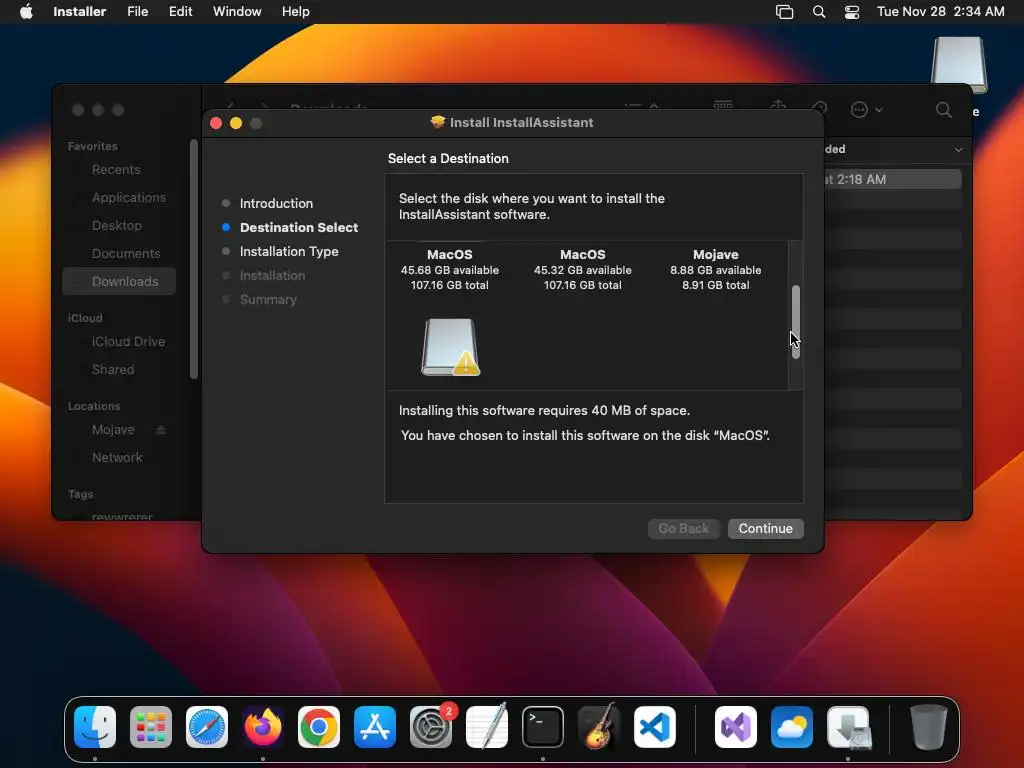1024x768 pixels.
Task: Launch Visual Studio Code from the Dock
Action: tap(655, 727)
